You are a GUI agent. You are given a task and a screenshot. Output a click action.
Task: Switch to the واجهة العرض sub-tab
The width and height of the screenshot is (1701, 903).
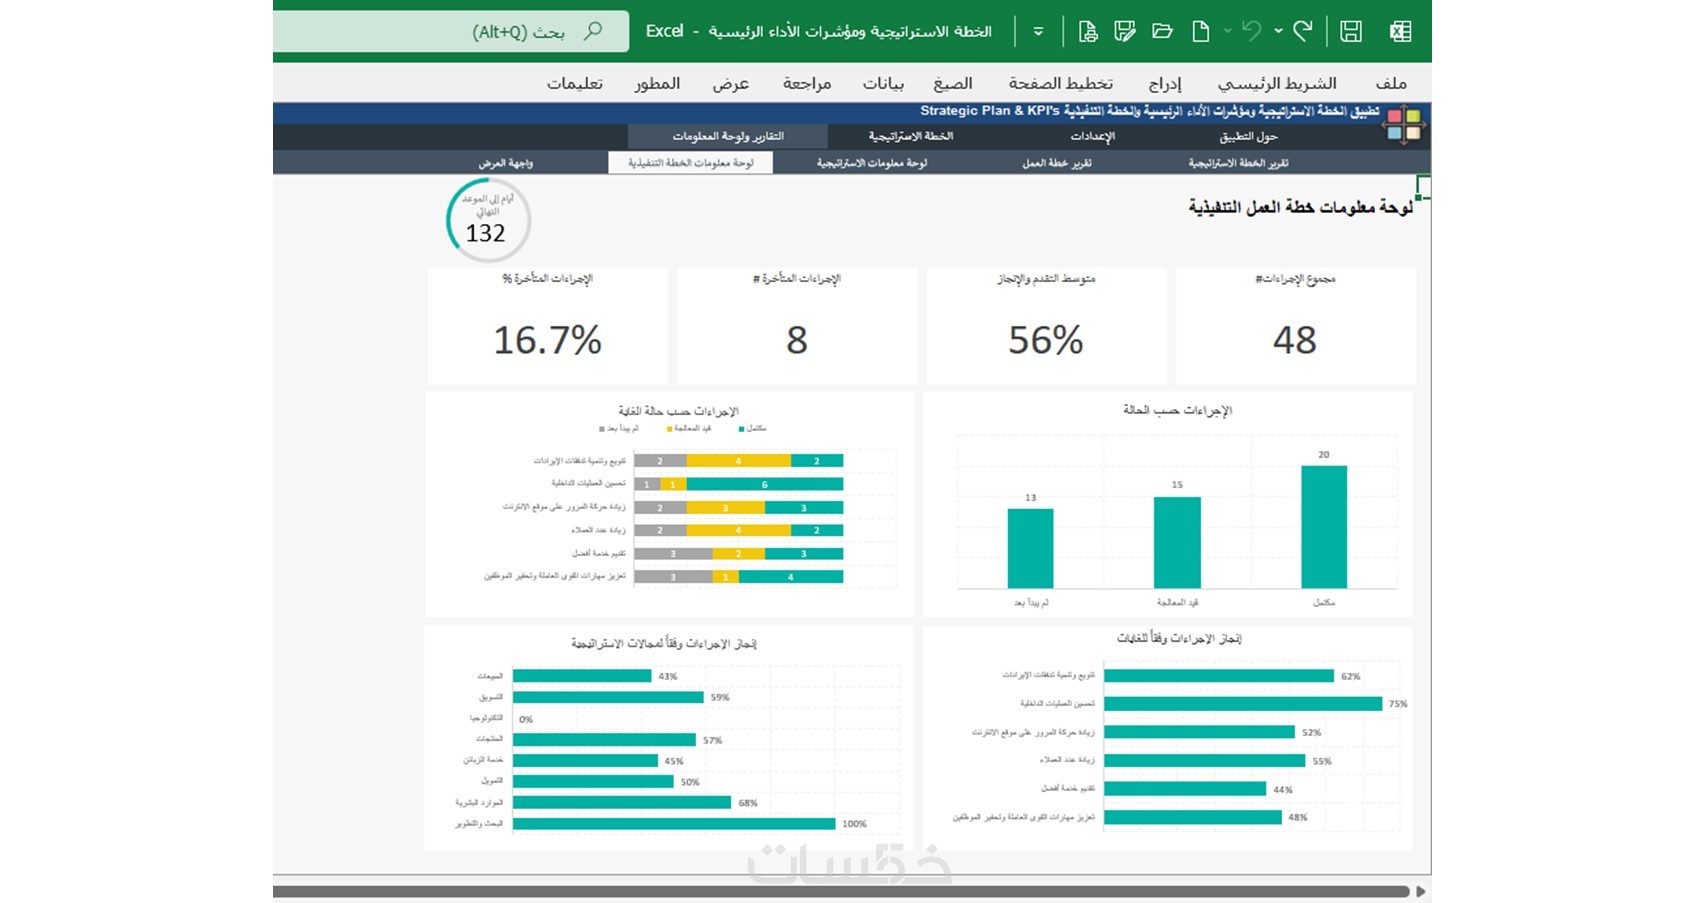(506, 163)
